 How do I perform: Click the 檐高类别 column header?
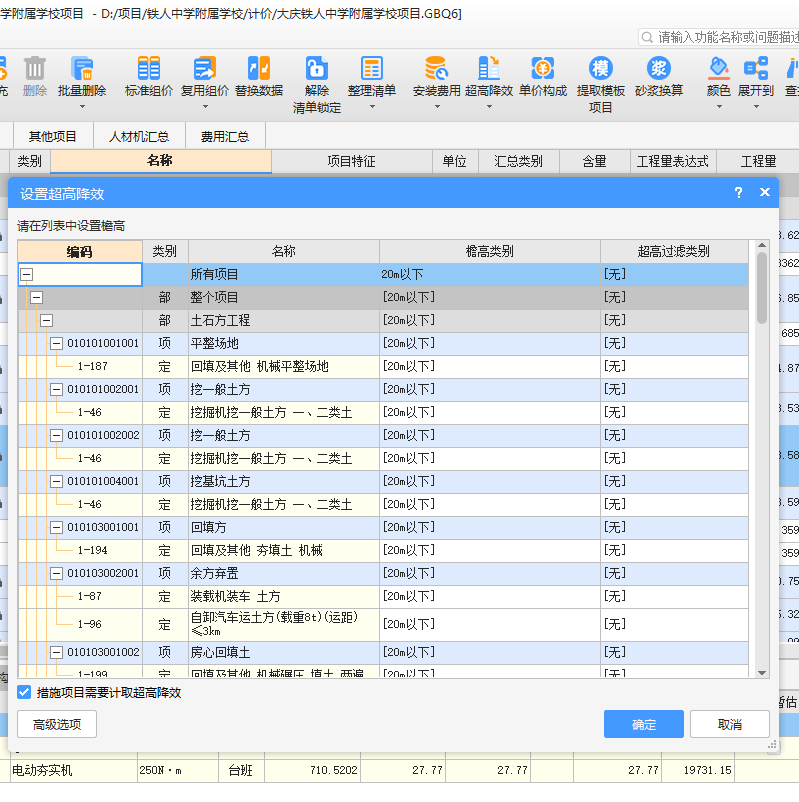(490, 252)
